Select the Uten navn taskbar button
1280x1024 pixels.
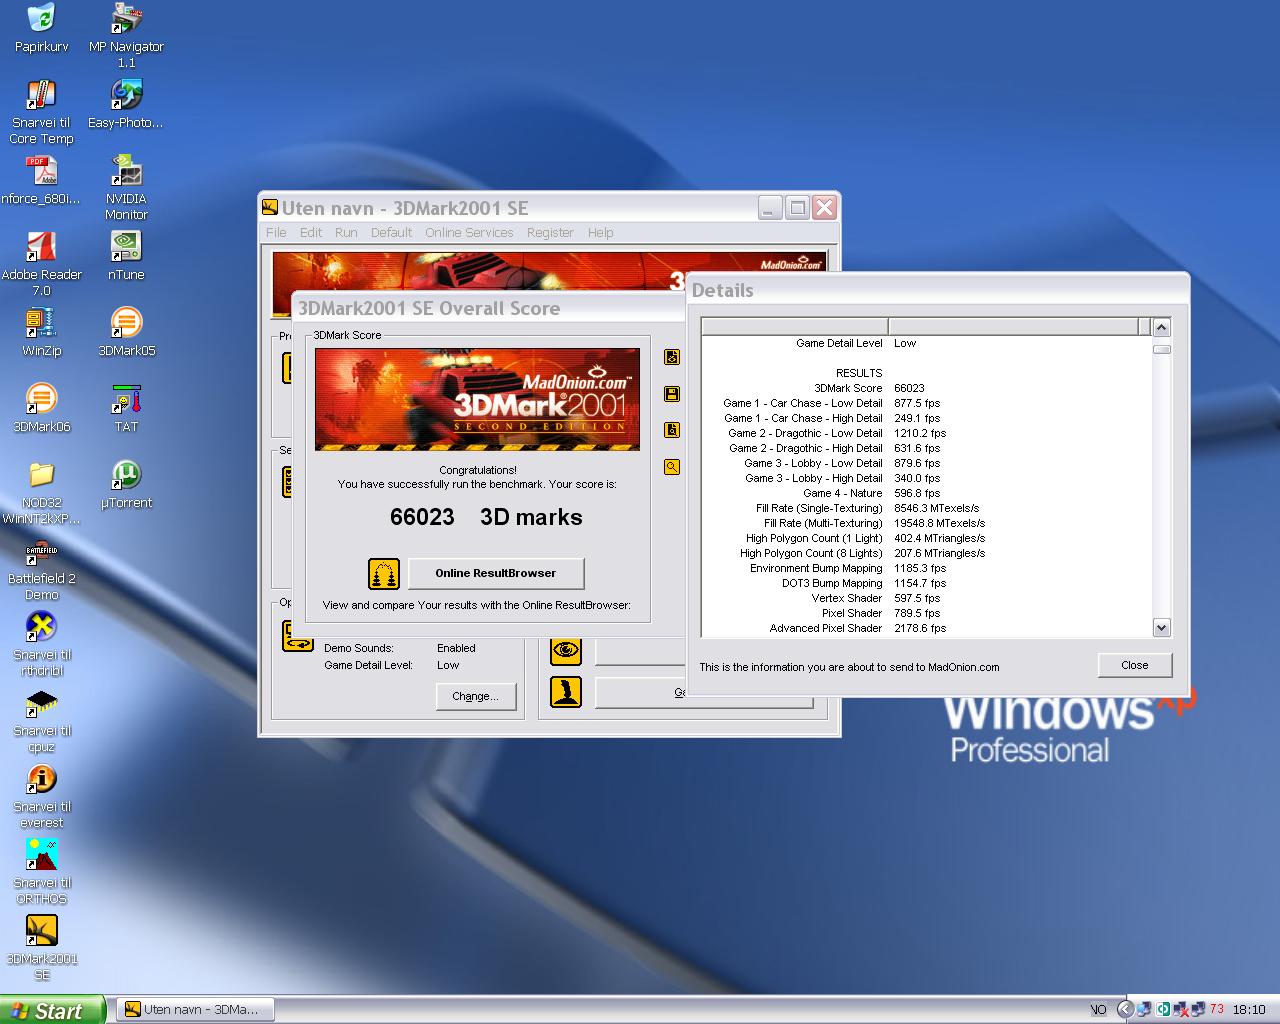(196, 1010)
